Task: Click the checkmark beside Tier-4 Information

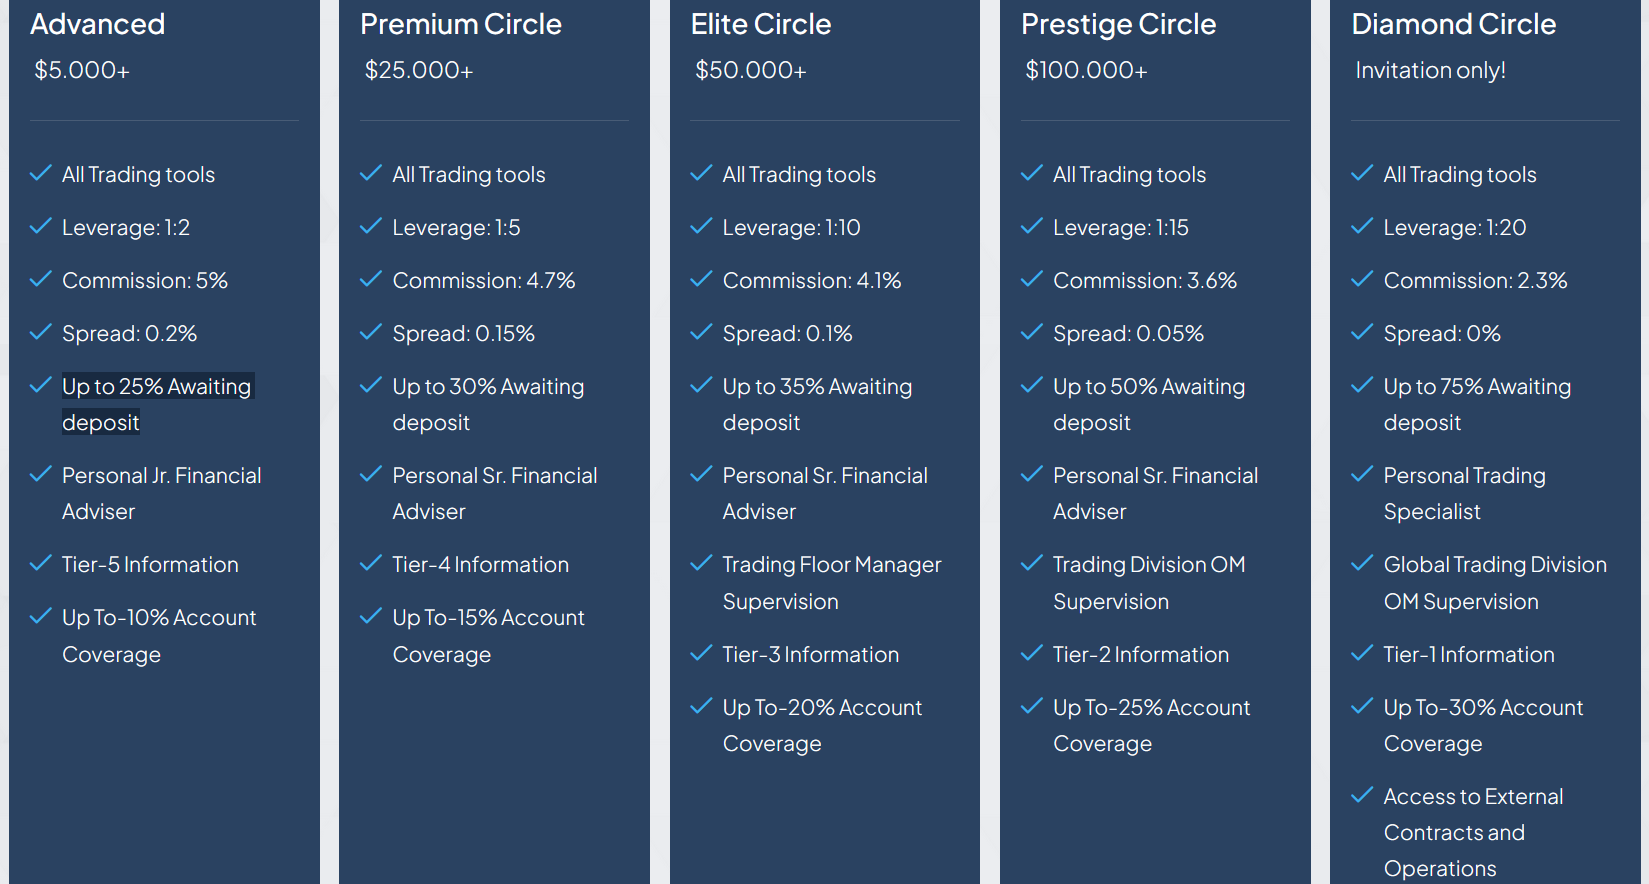Action: 371,563
